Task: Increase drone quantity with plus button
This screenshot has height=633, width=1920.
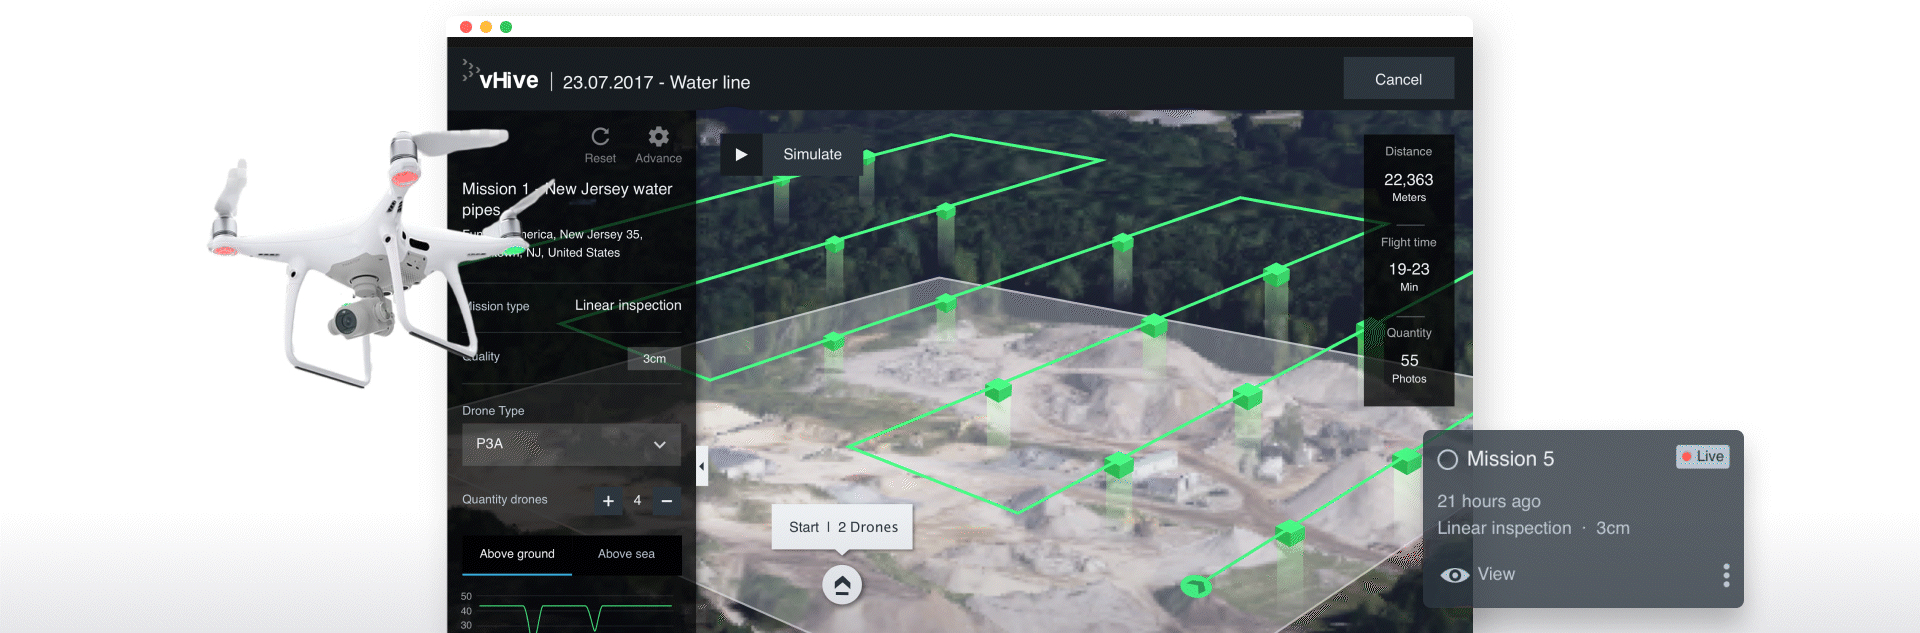Action: click(x=608, y=501)
